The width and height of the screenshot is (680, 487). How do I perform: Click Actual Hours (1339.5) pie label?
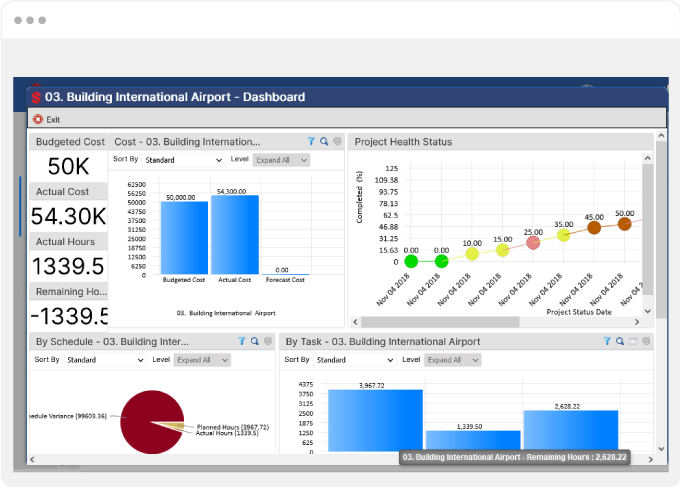(x=227, y=433)
